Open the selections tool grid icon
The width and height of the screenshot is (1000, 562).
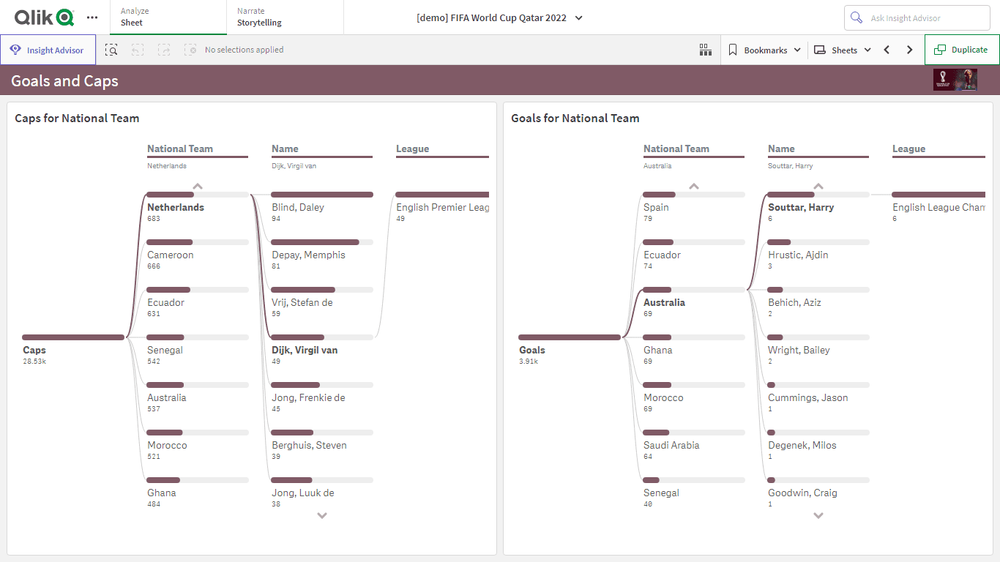click(705, 50)
